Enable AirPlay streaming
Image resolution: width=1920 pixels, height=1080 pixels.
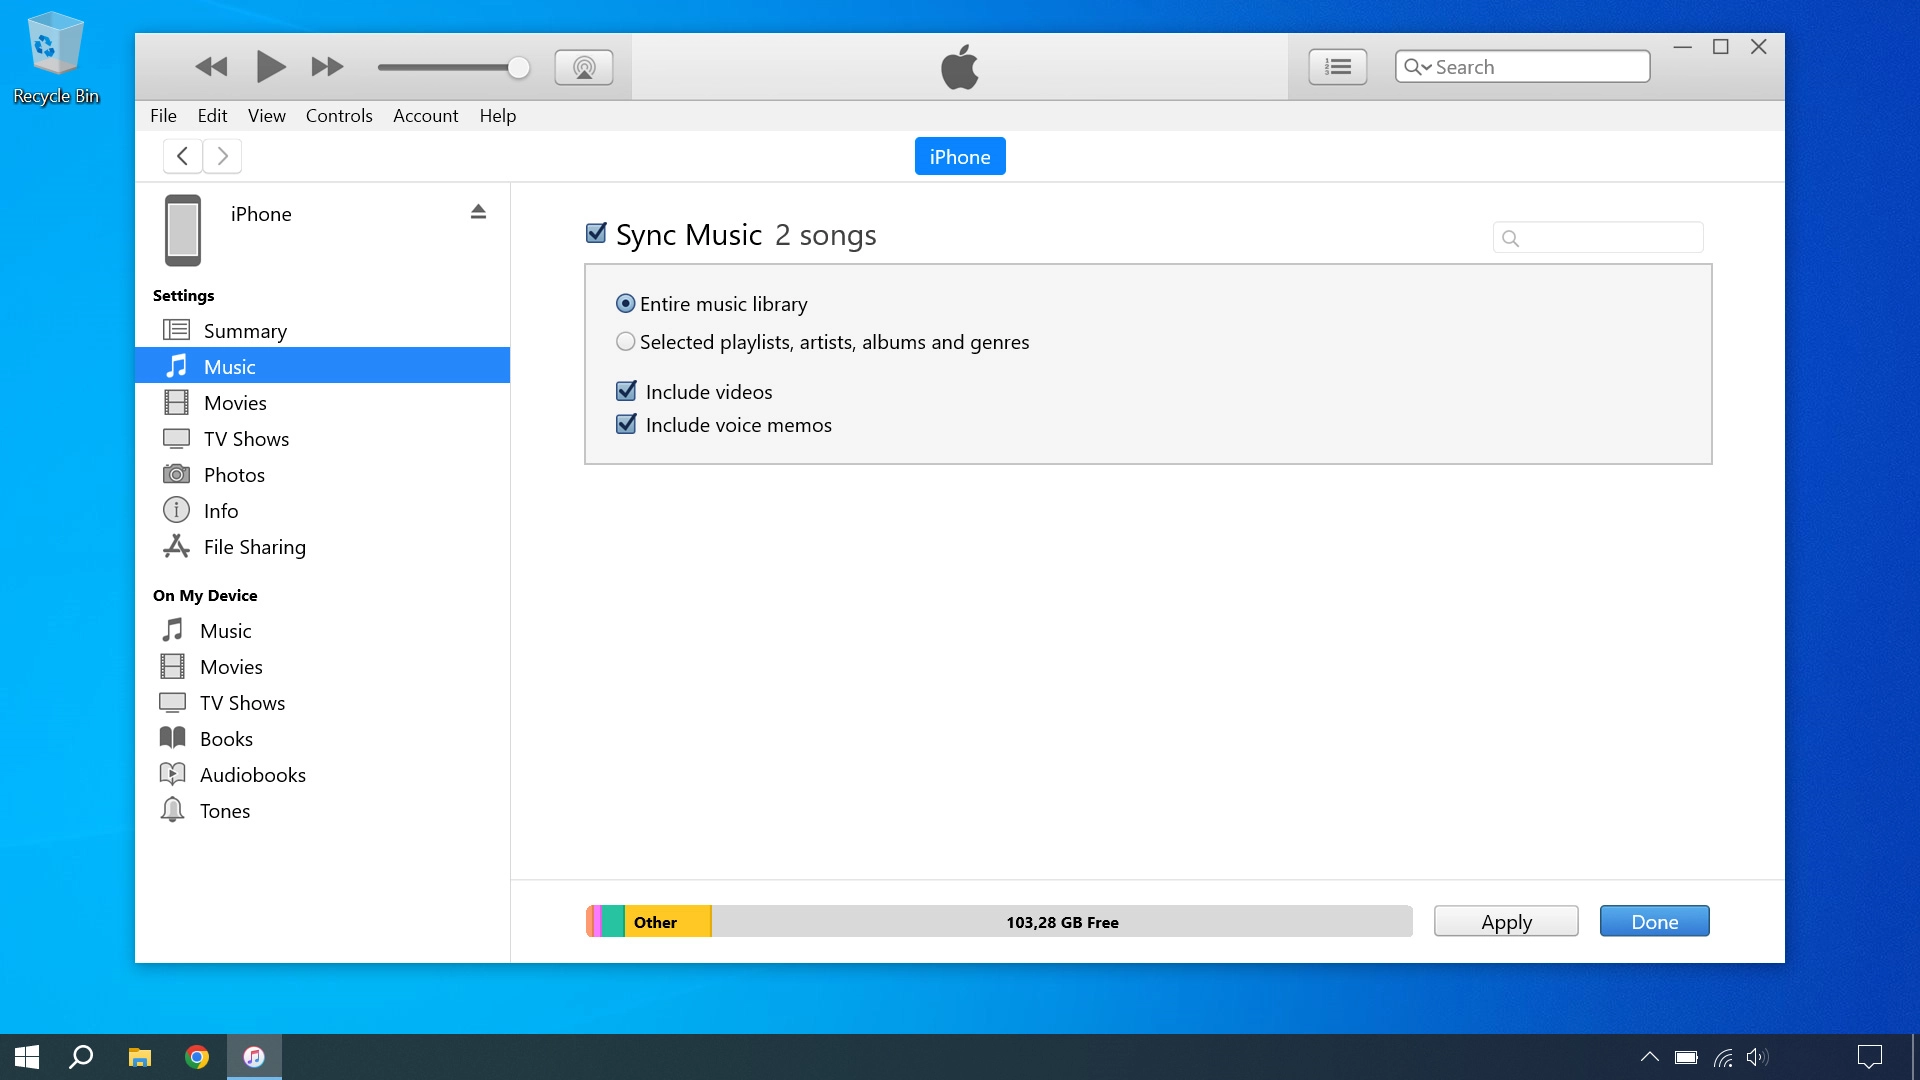[583, 66]
